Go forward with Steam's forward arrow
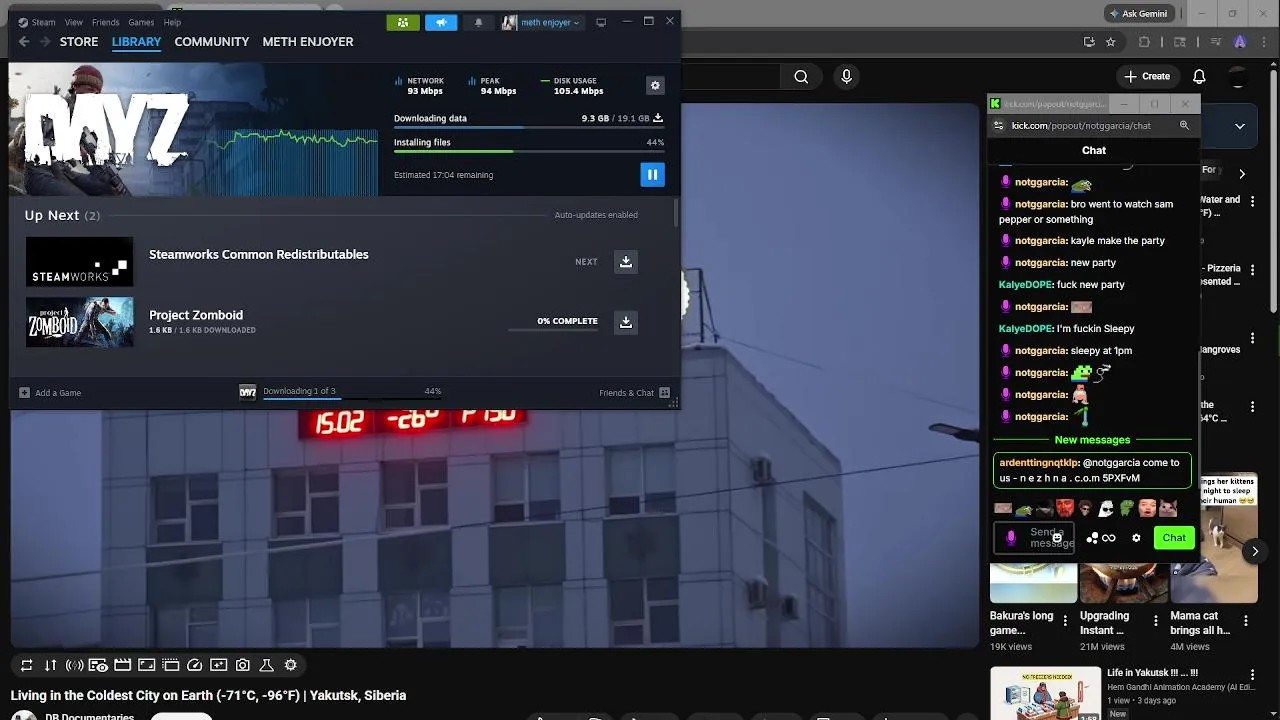This screenshot has width=1280, height=720. 44,42
